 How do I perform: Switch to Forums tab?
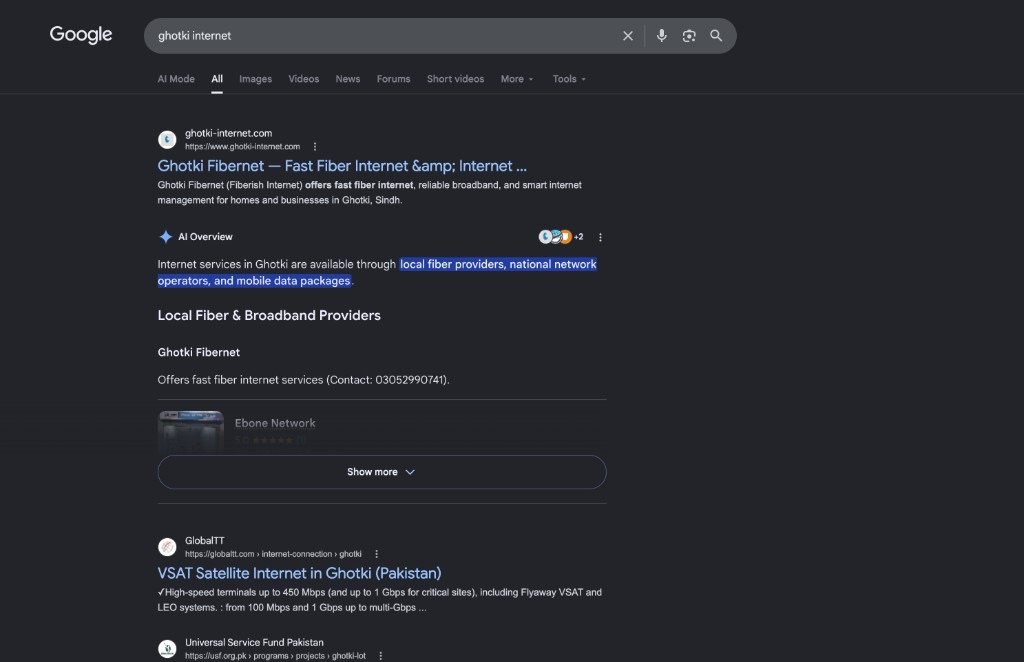[394, 79]
